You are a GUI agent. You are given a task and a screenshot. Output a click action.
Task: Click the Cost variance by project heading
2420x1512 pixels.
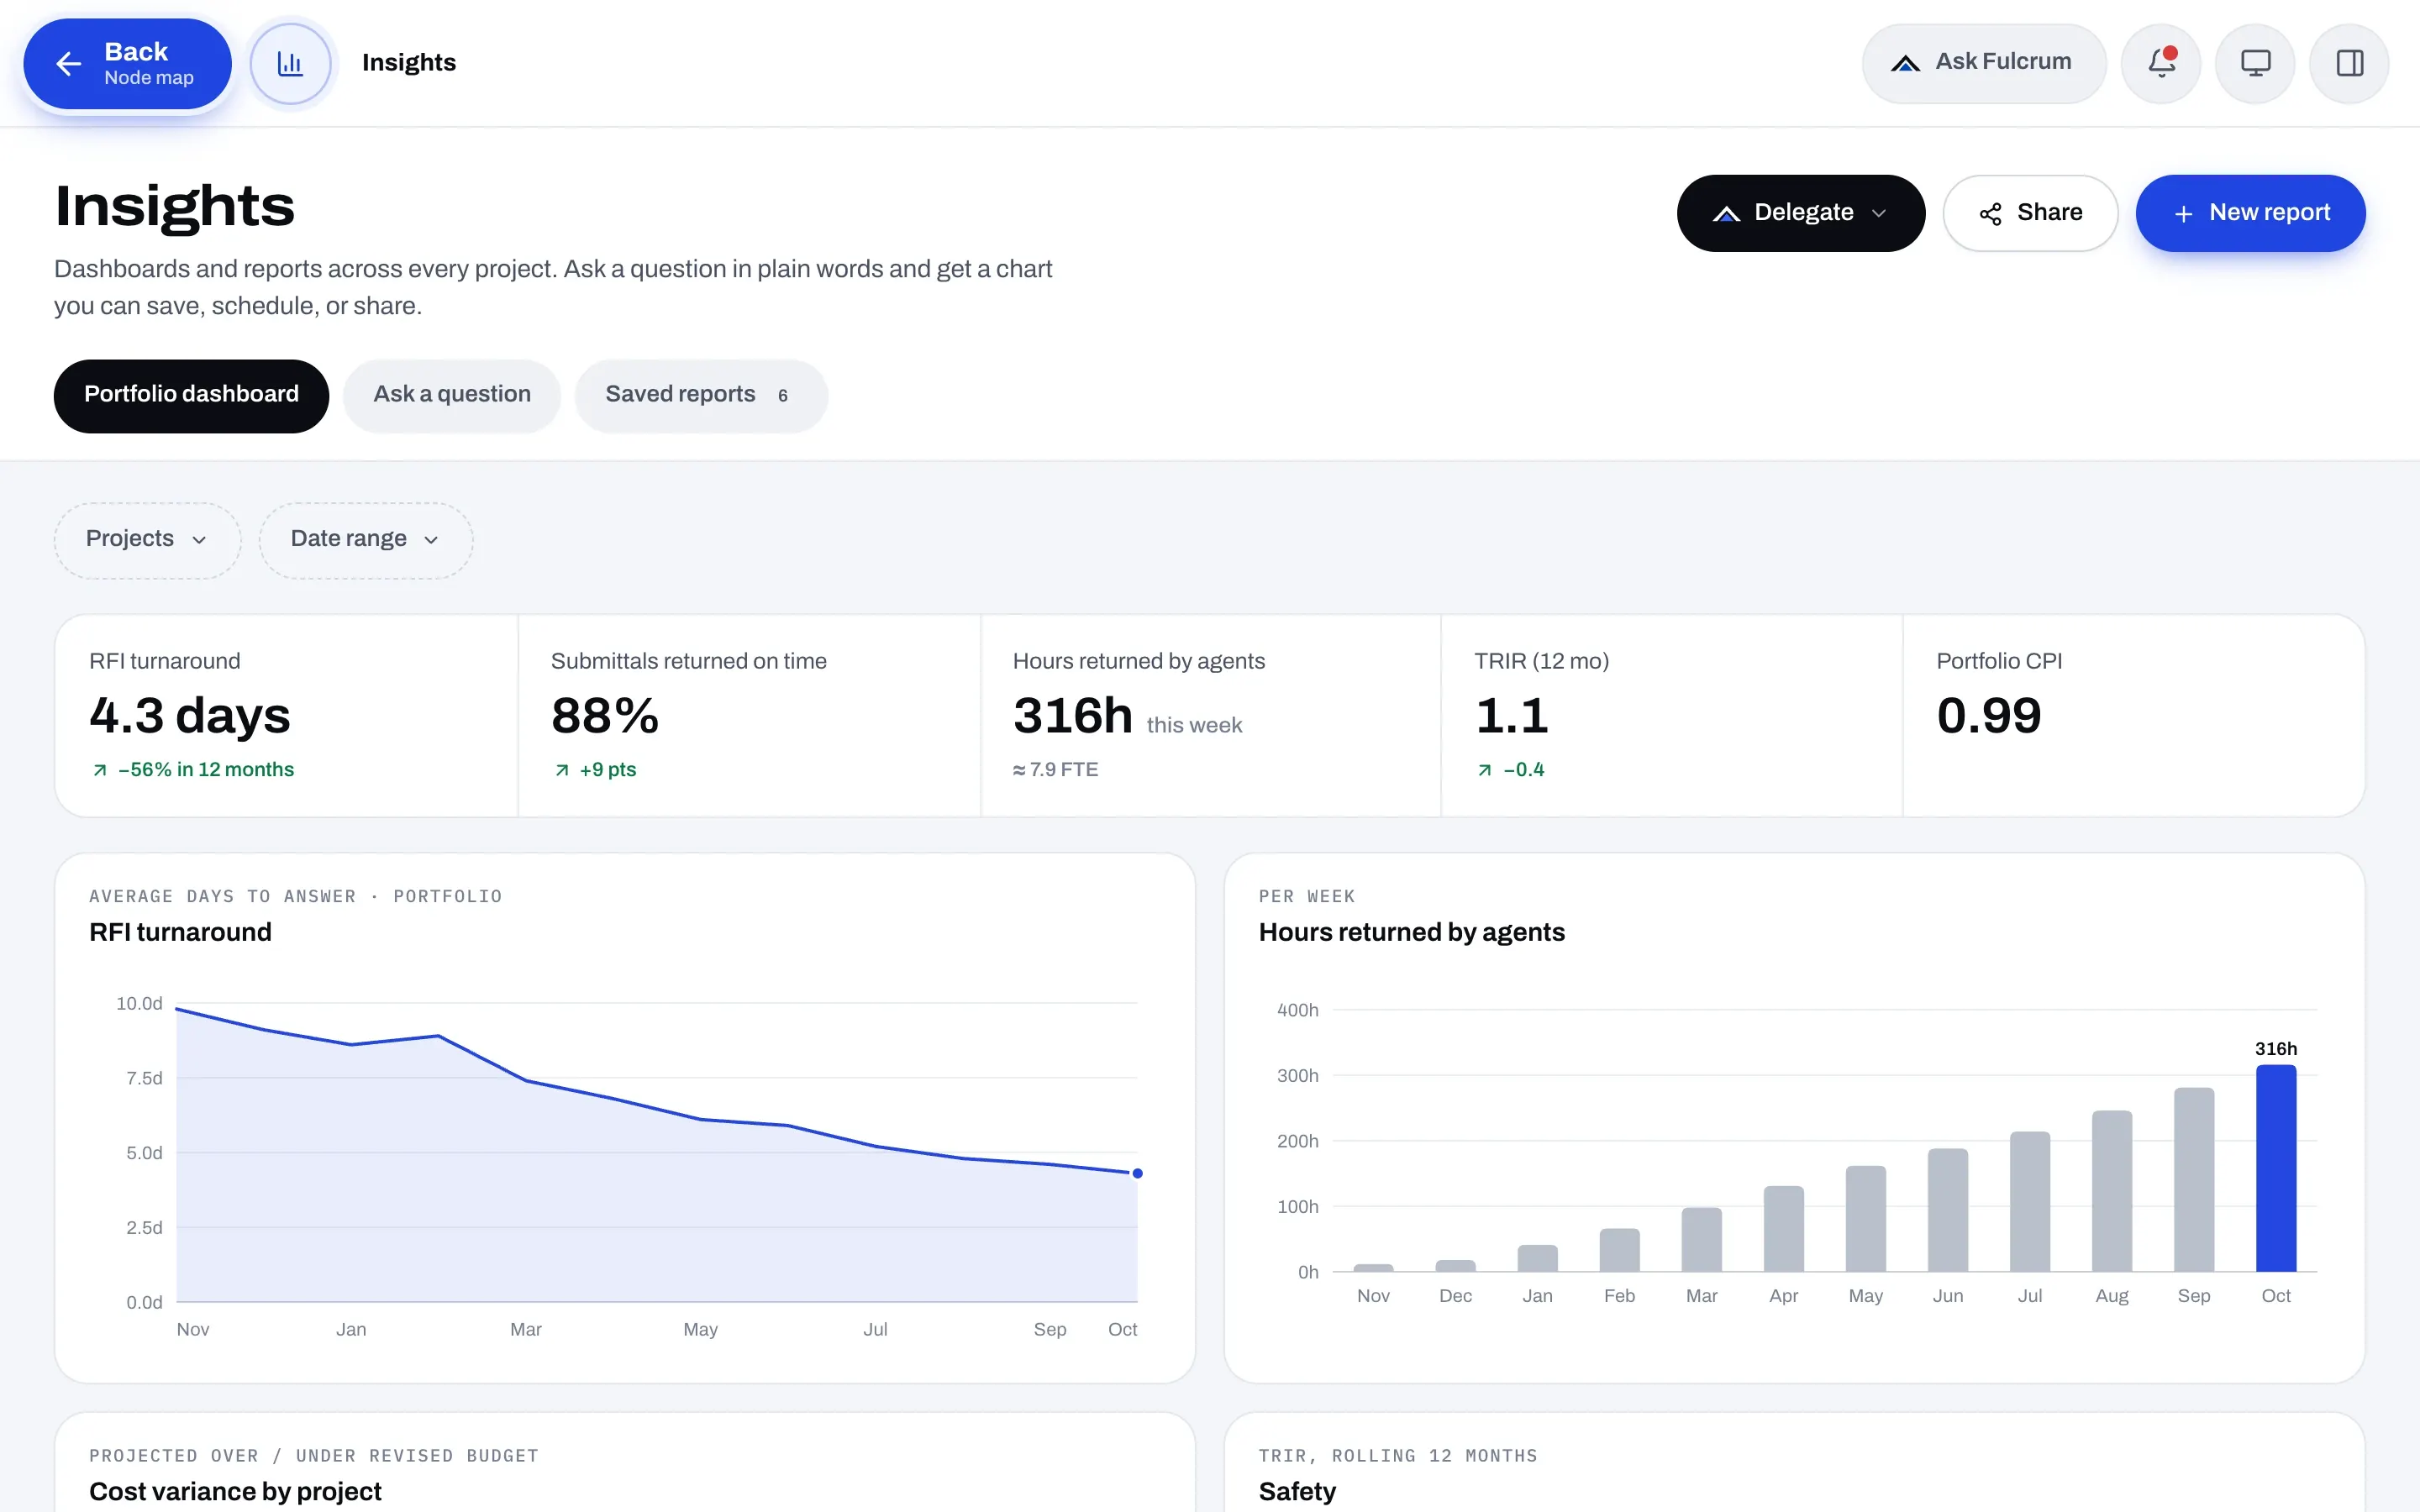coord(235,1491)
